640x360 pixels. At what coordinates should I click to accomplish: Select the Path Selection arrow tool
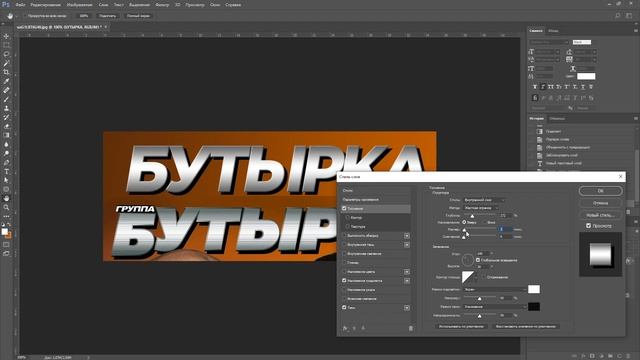pyautogui.click(x=6, y=180)
